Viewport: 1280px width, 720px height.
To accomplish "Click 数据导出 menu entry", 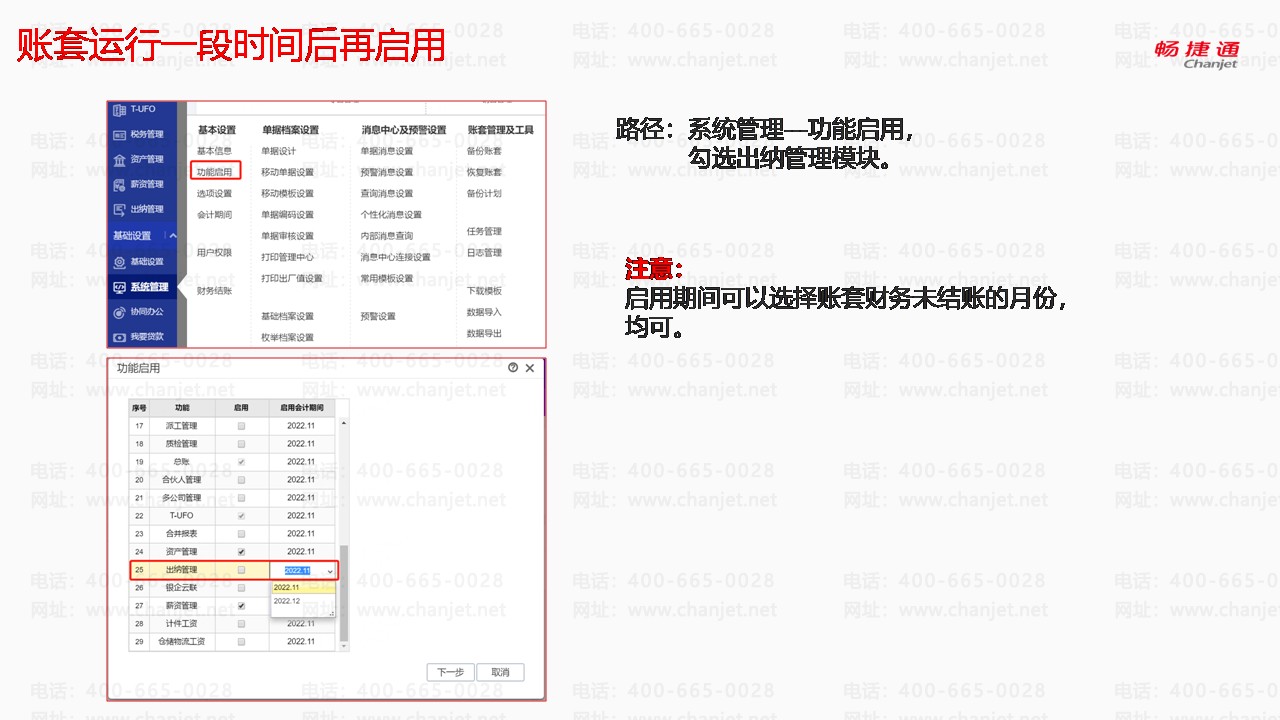I will 484,333.
